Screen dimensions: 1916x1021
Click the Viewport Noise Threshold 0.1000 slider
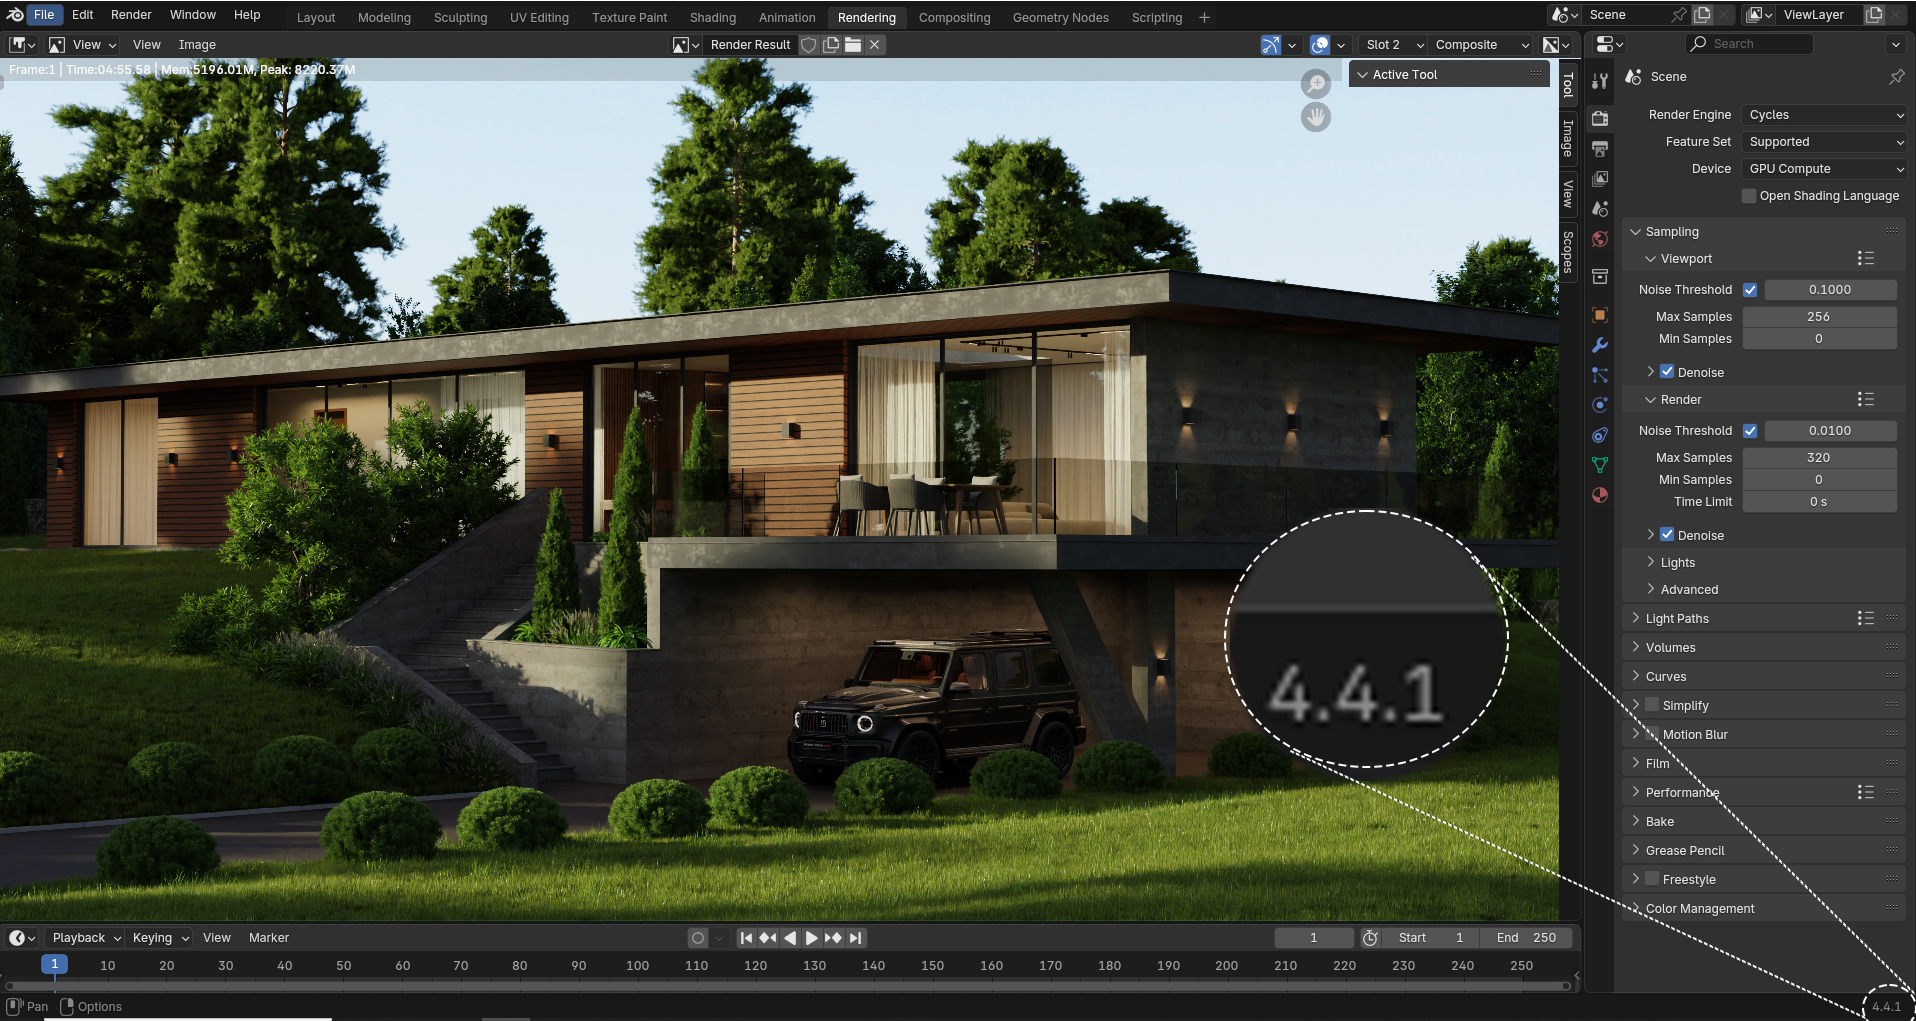(1830, 290)
